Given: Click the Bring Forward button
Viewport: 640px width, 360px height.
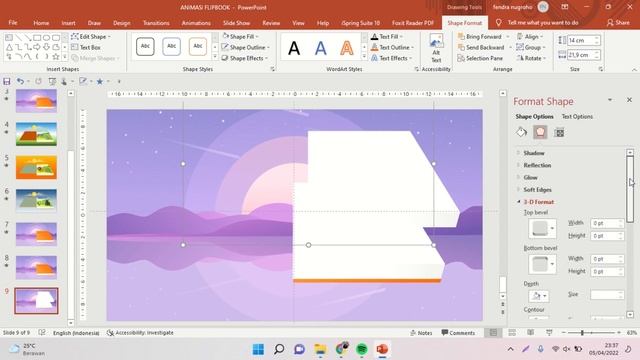Looking at the screenshot, I should coord(480,37).
